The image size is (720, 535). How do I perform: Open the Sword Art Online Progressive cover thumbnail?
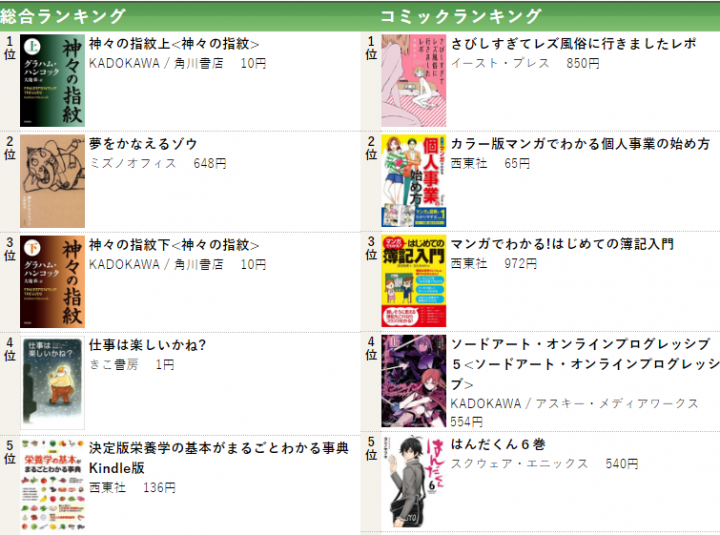tap(414, 381)
